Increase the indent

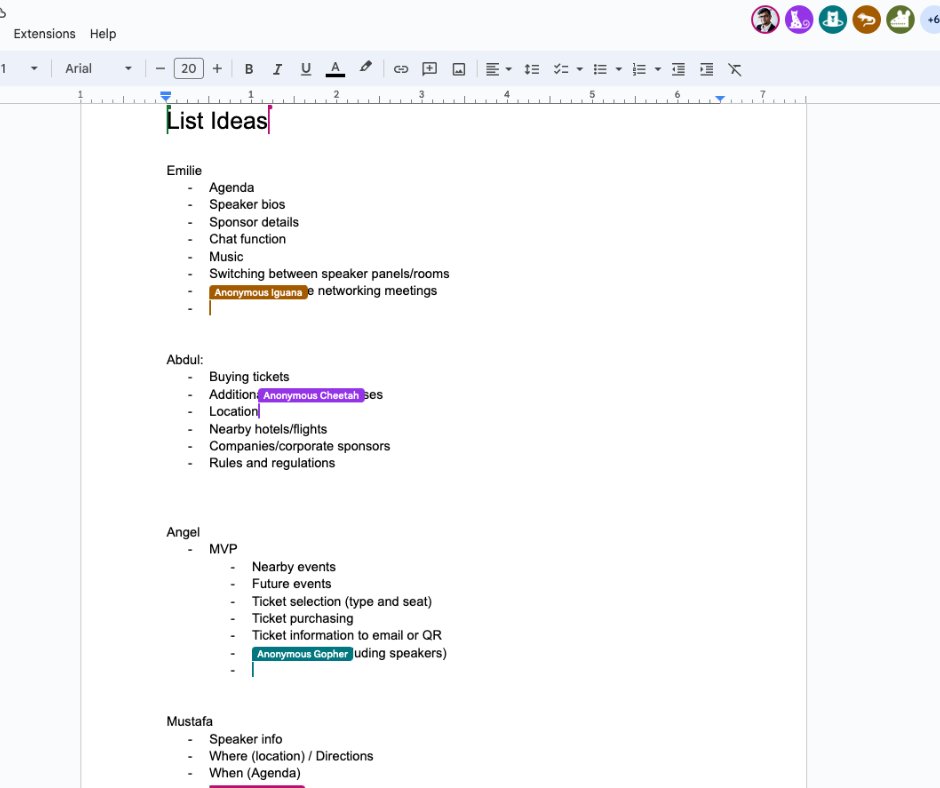coord(707,69)
